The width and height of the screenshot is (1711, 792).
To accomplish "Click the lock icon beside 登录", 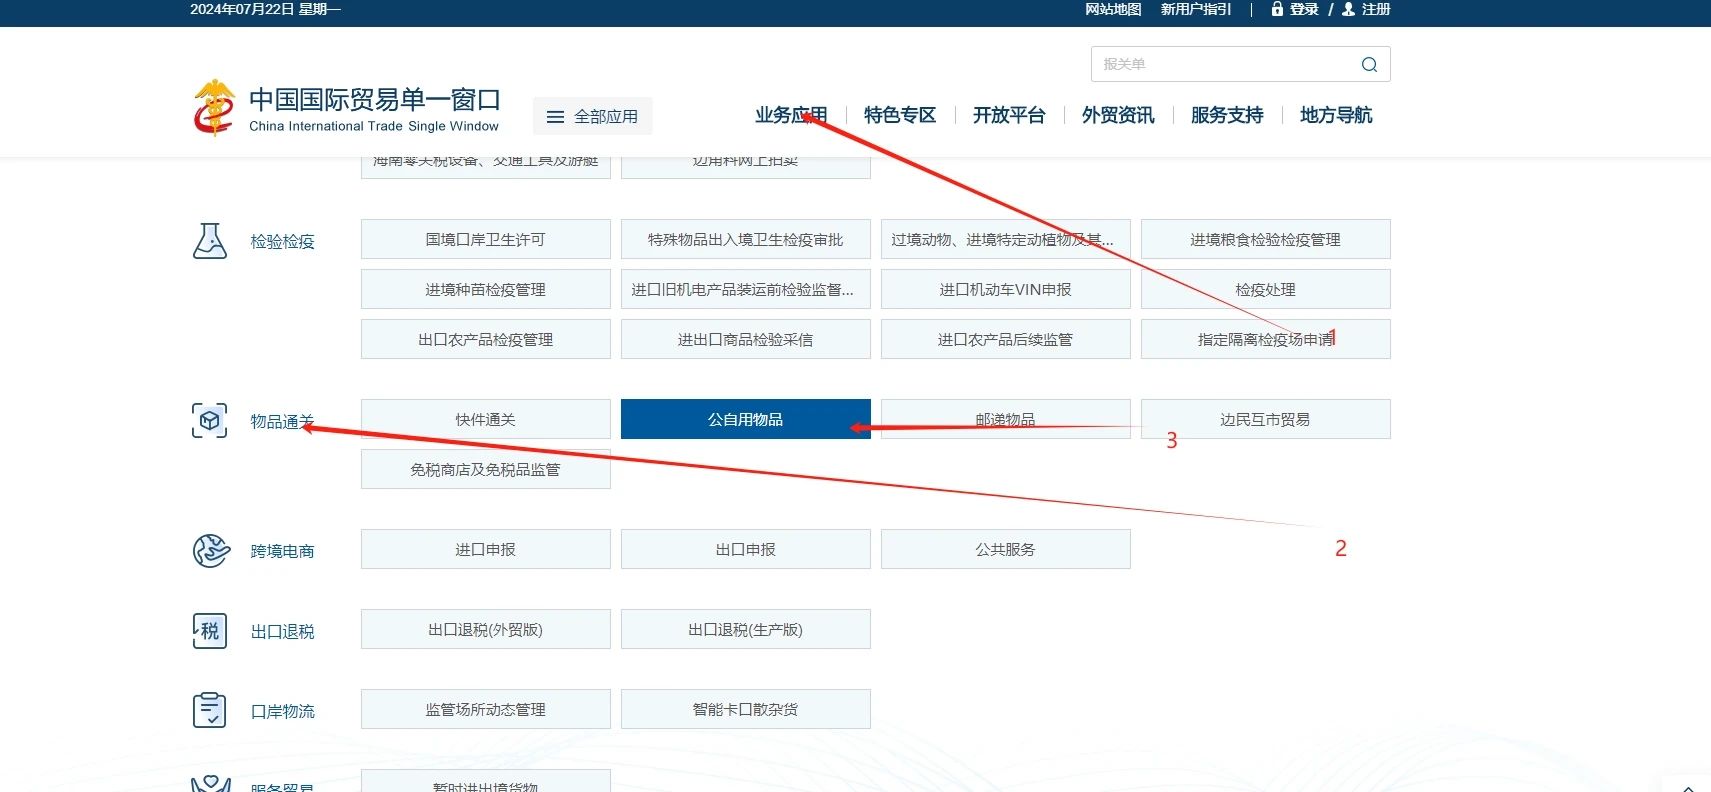I will (1277, 9).
